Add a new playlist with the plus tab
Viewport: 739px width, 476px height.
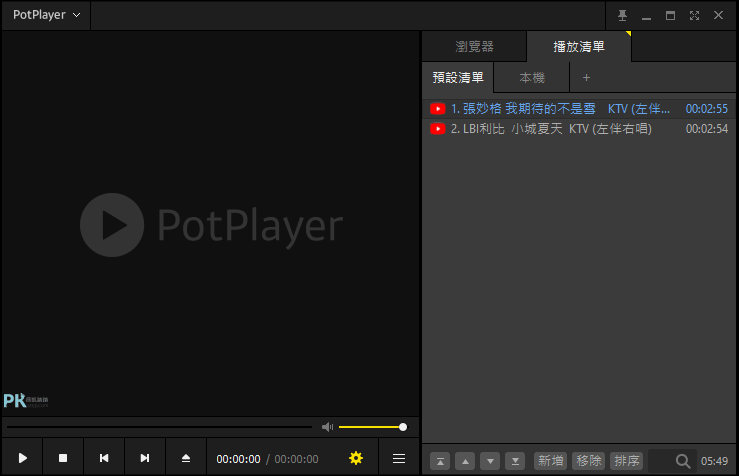pos(586,77)
